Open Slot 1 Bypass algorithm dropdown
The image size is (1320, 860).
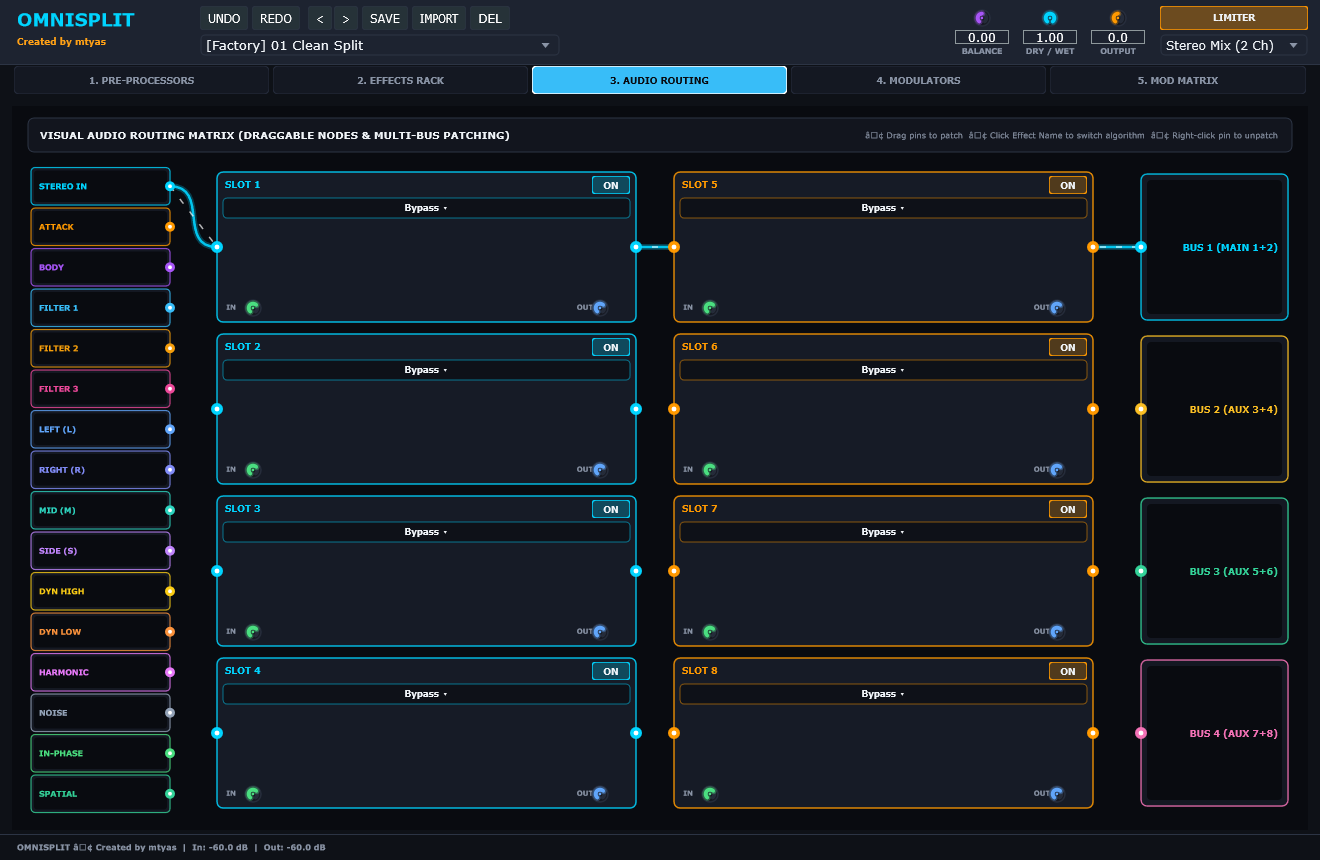[x=426, y=208]
